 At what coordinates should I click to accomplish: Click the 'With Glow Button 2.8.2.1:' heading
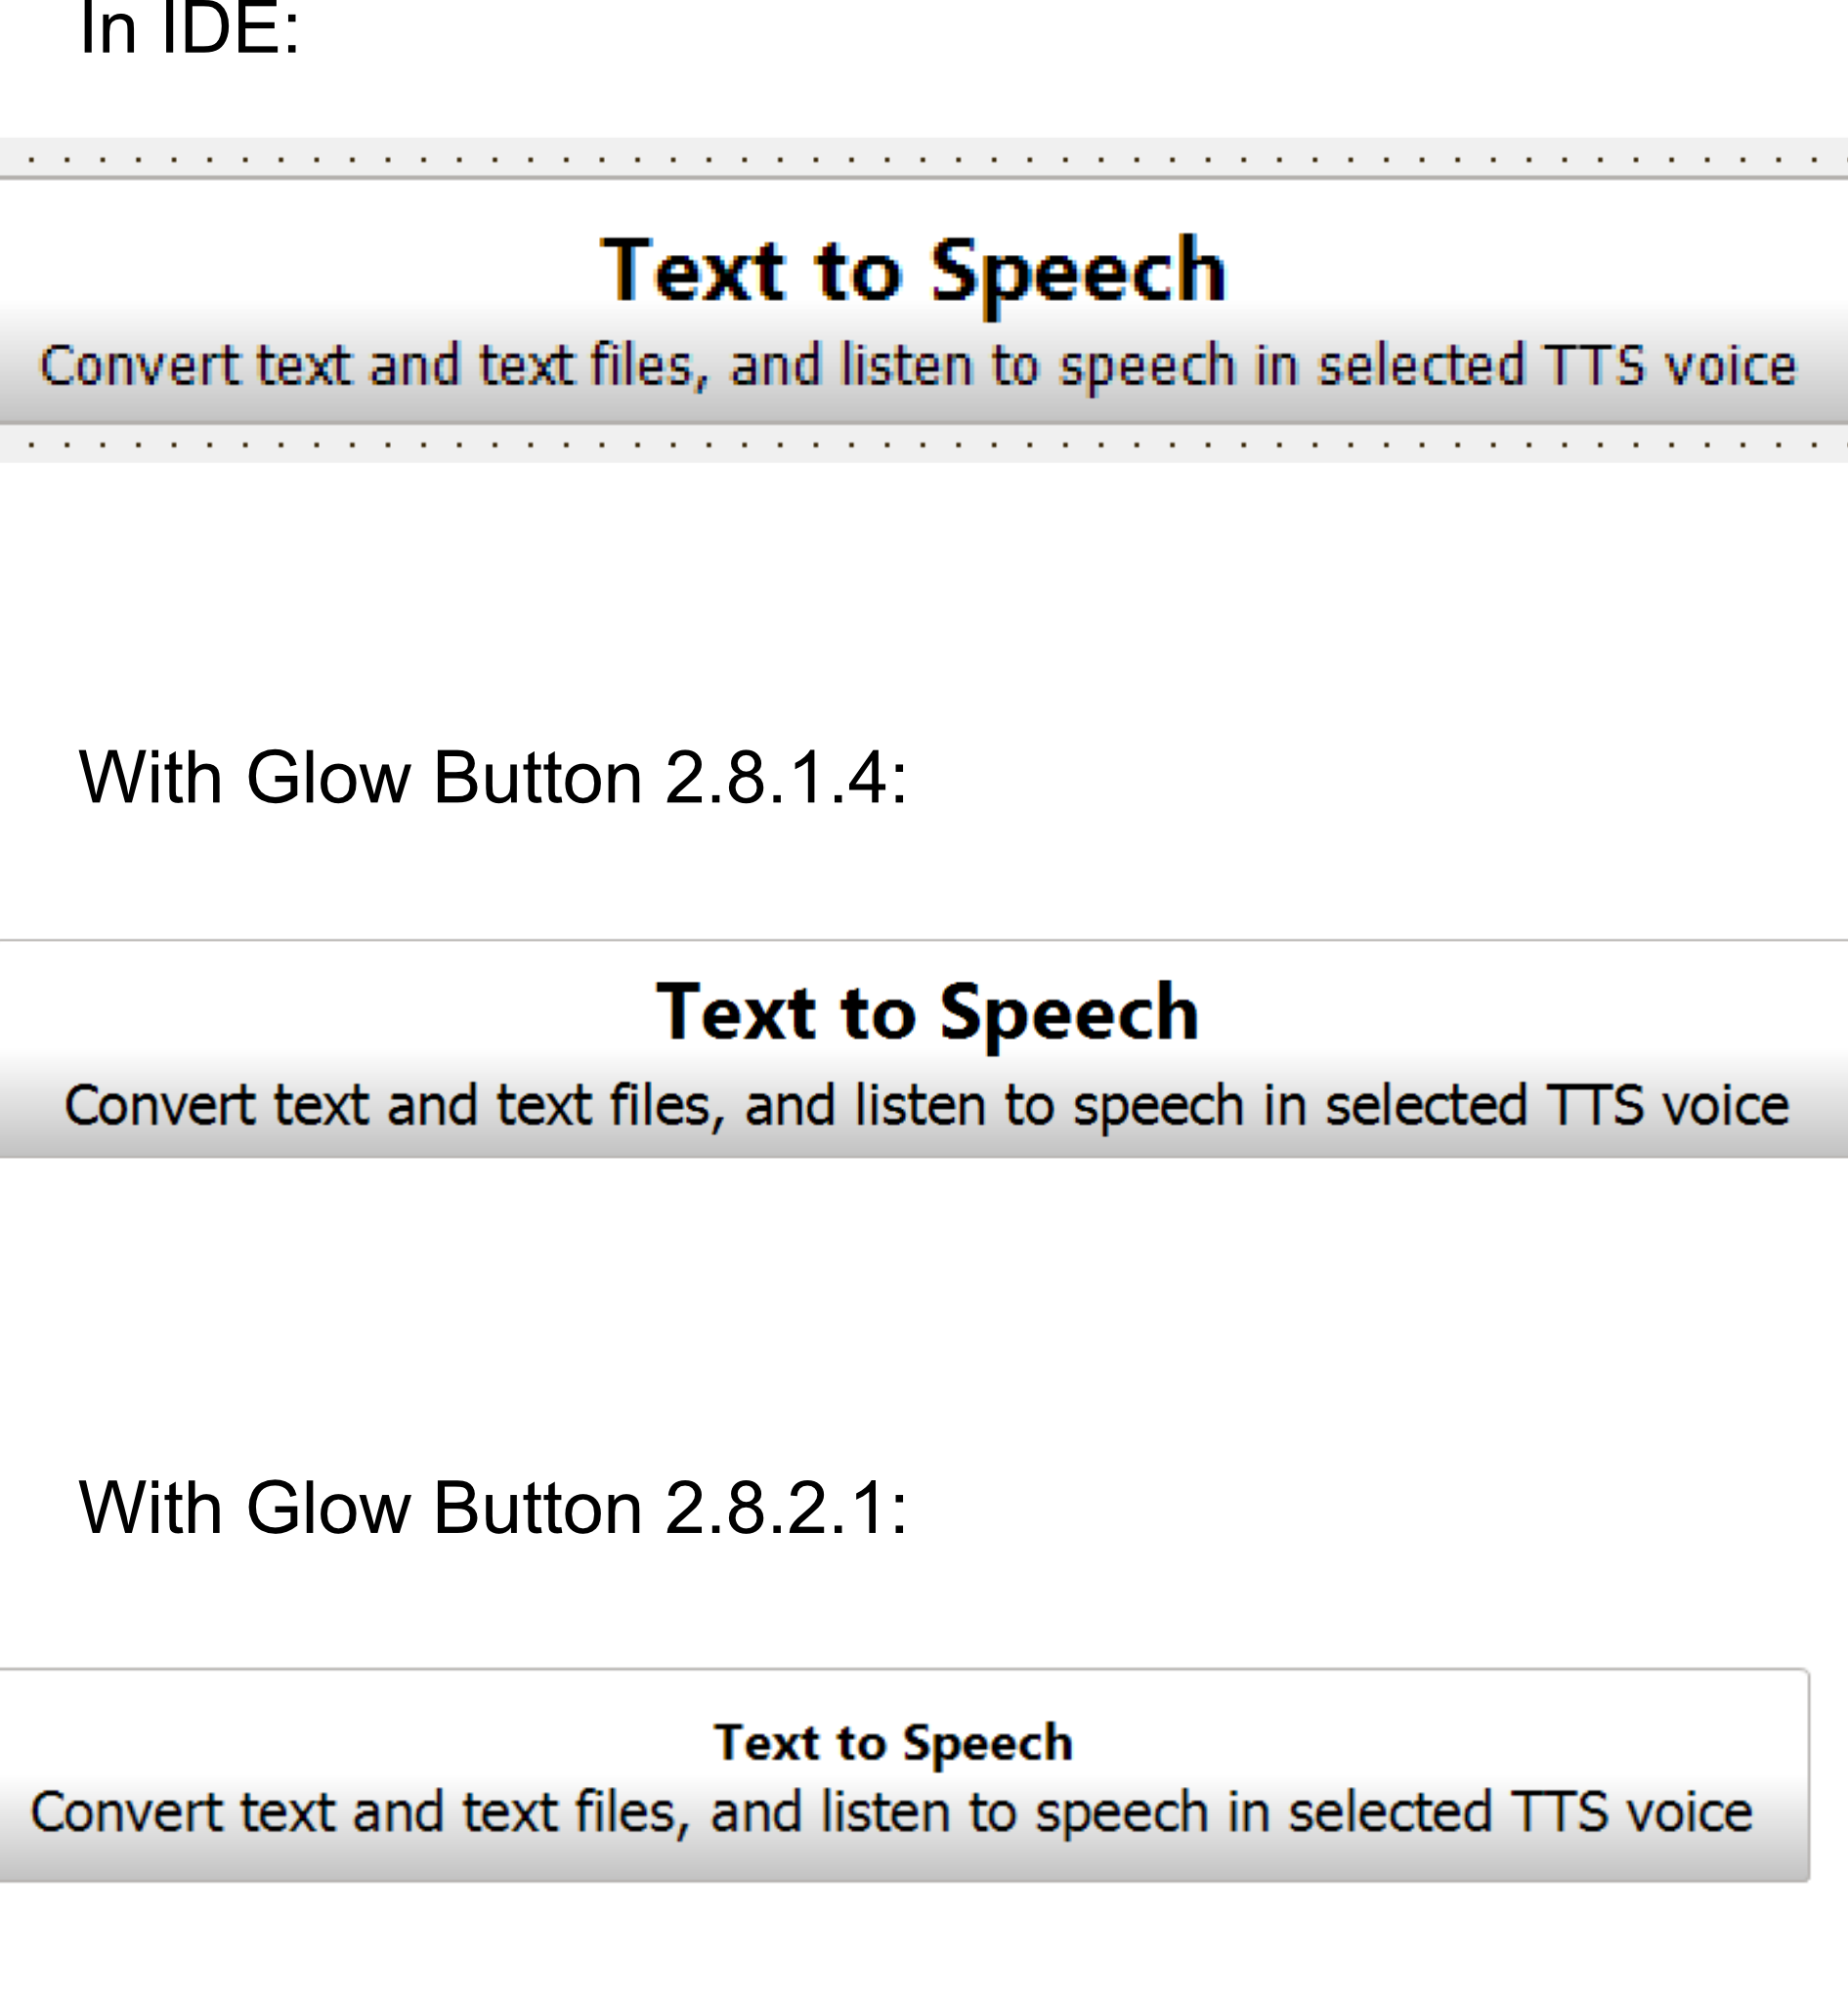(x=493, y=1508)
